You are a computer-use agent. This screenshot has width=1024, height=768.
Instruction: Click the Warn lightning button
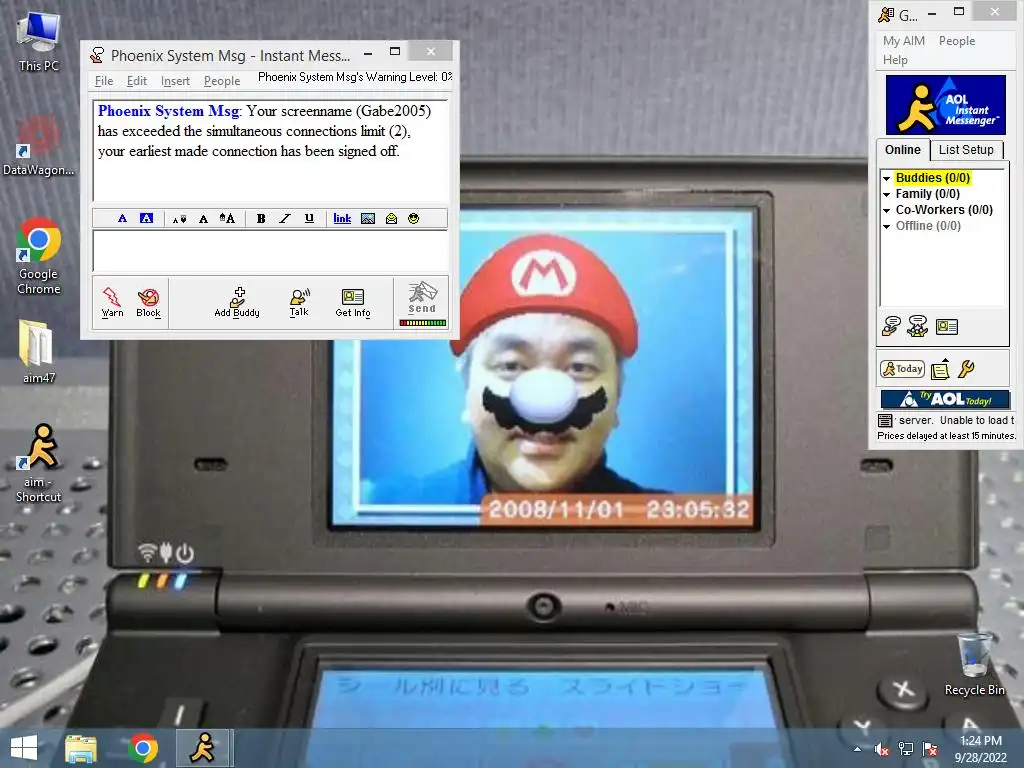coord(112,302)
